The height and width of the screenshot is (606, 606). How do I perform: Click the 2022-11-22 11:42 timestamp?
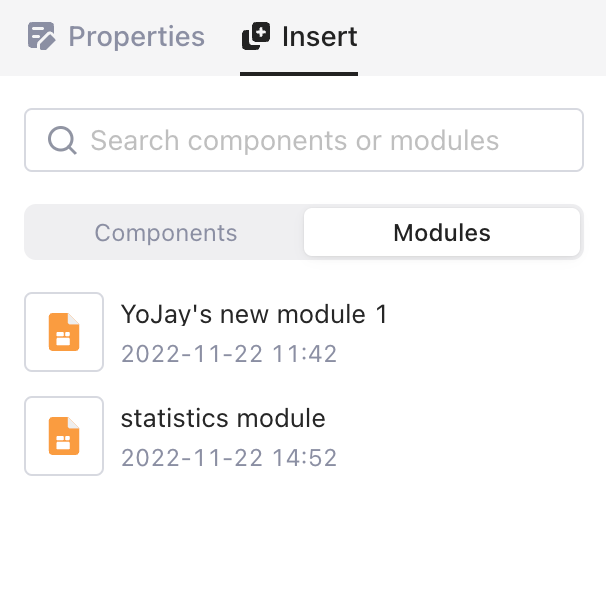pos(229,353)
